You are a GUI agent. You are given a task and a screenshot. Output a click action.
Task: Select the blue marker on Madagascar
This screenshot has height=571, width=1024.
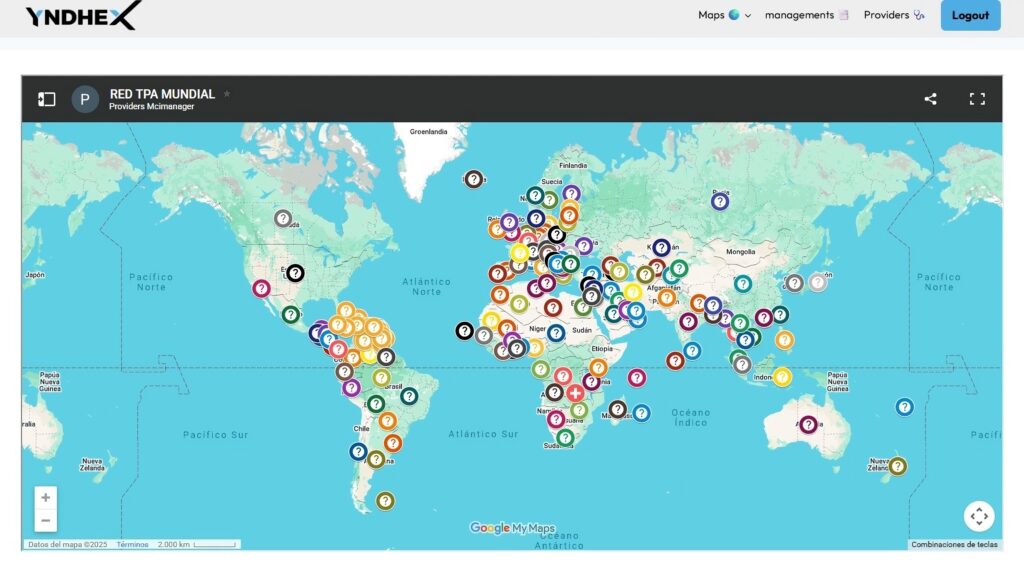(641, 413)
